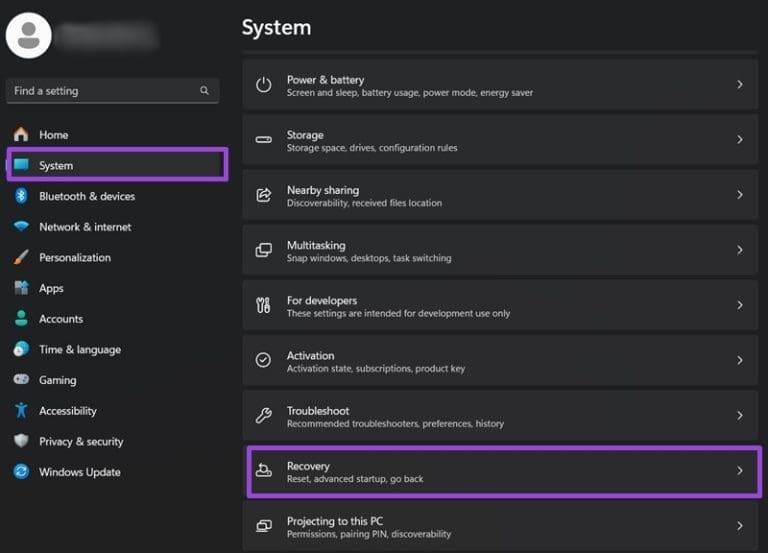Select Bluetooth & devices in sidebar
Image resolution: width=768 pixels, height=553 pixels.
[x=87, y=196]
